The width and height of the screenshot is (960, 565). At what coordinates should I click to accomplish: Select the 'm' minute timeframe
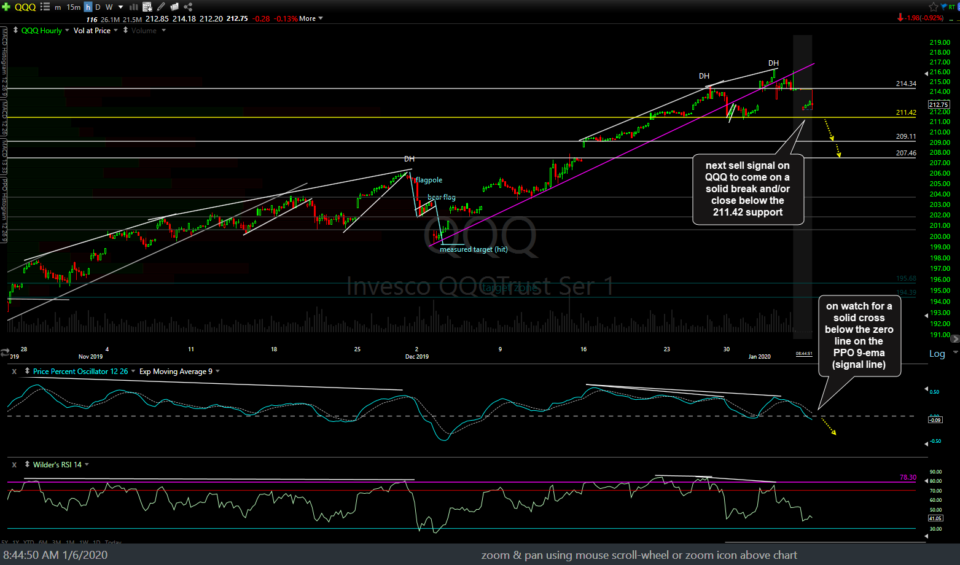pyautogui.click(x=58, y=7)
